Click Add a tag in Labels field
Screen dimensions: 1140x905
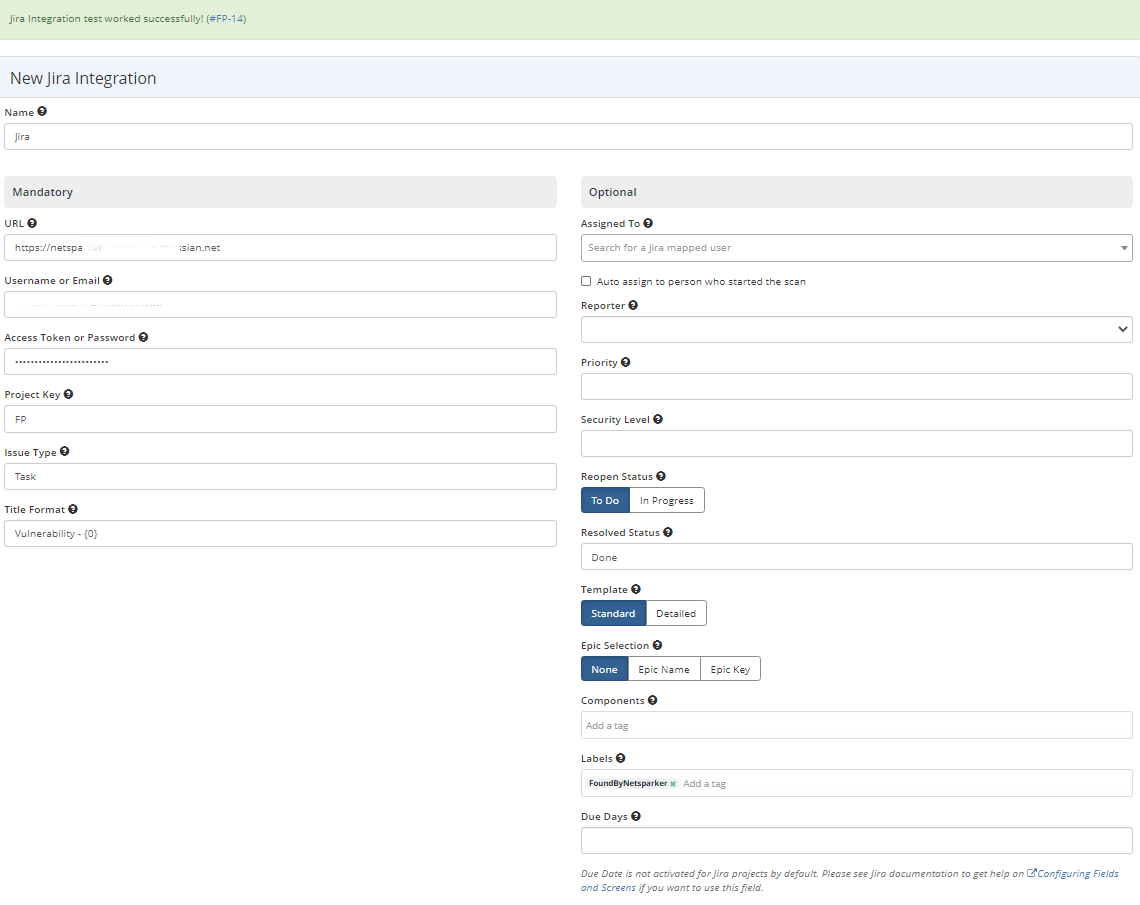click(x=705, y=784)
